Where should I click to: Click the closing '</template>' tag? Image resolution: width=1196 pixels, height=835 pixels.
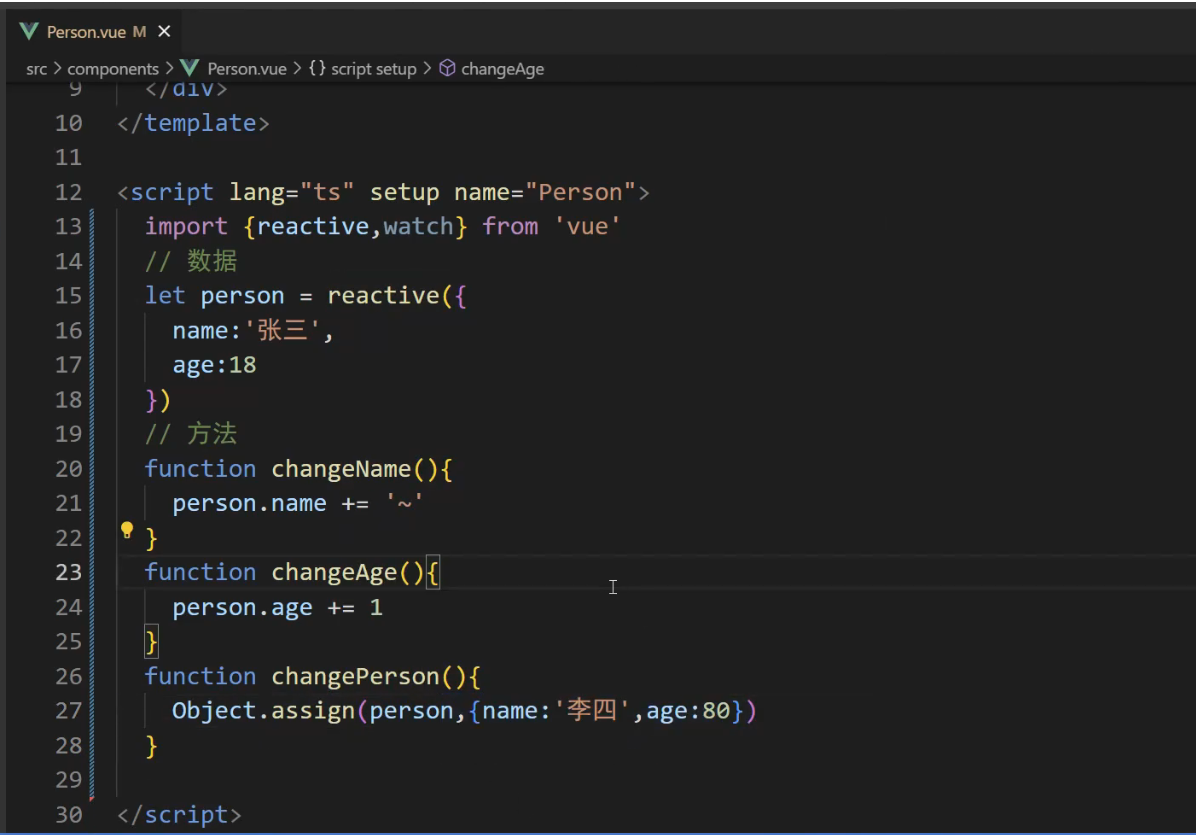(x=194, y=123)
